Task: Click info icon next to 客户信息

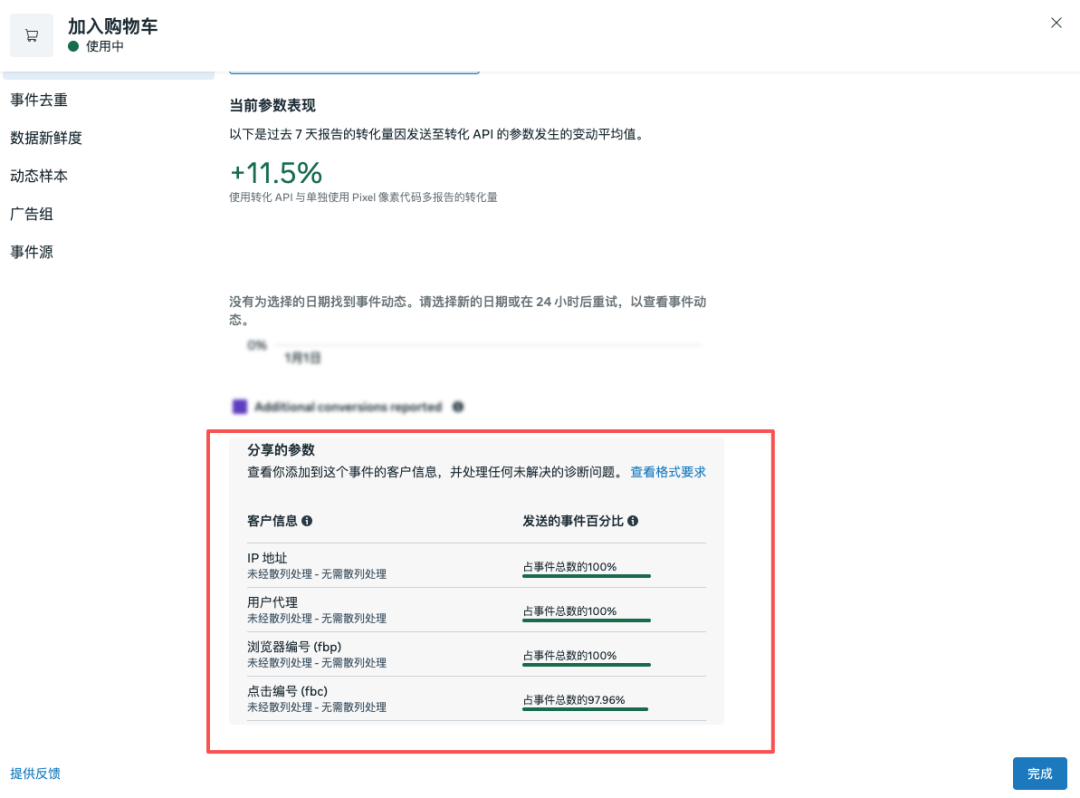Action: (307, 521)
